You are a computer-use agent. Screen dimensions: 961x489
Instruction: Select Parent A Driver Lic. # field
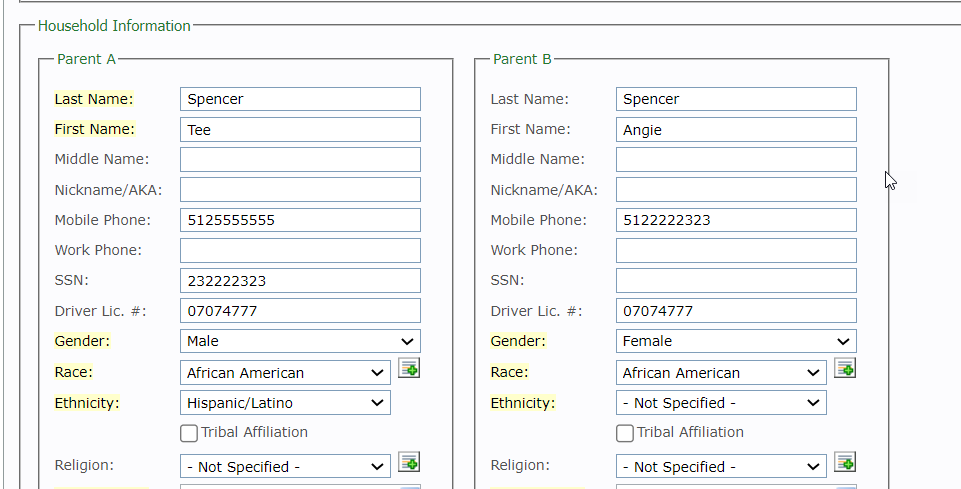(300, 311)
